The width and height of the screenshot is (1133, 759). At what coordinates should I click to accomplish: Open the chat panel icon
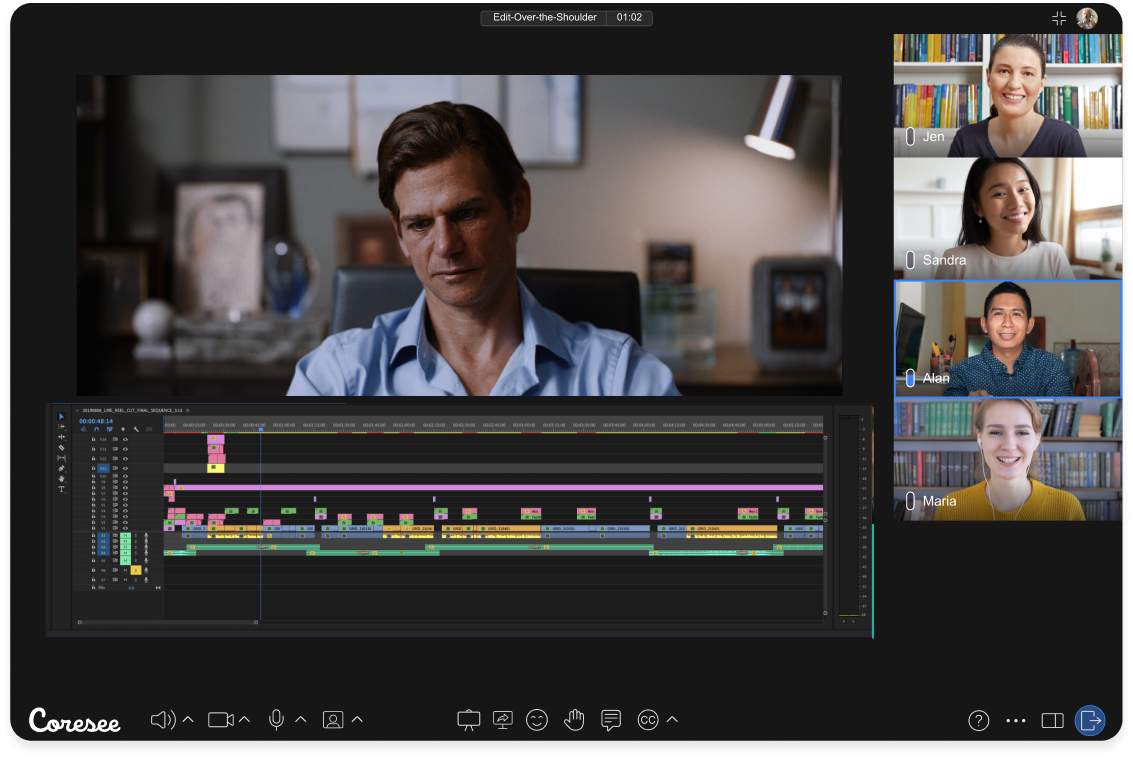[611, 720]
